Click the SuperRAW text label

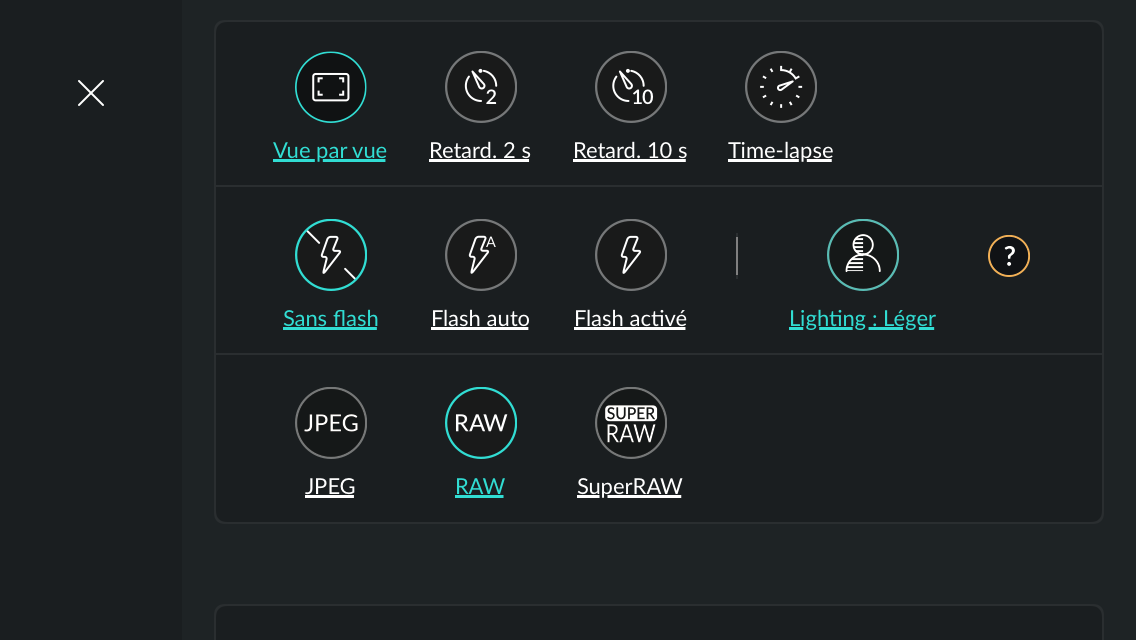(x=630, y=486)
